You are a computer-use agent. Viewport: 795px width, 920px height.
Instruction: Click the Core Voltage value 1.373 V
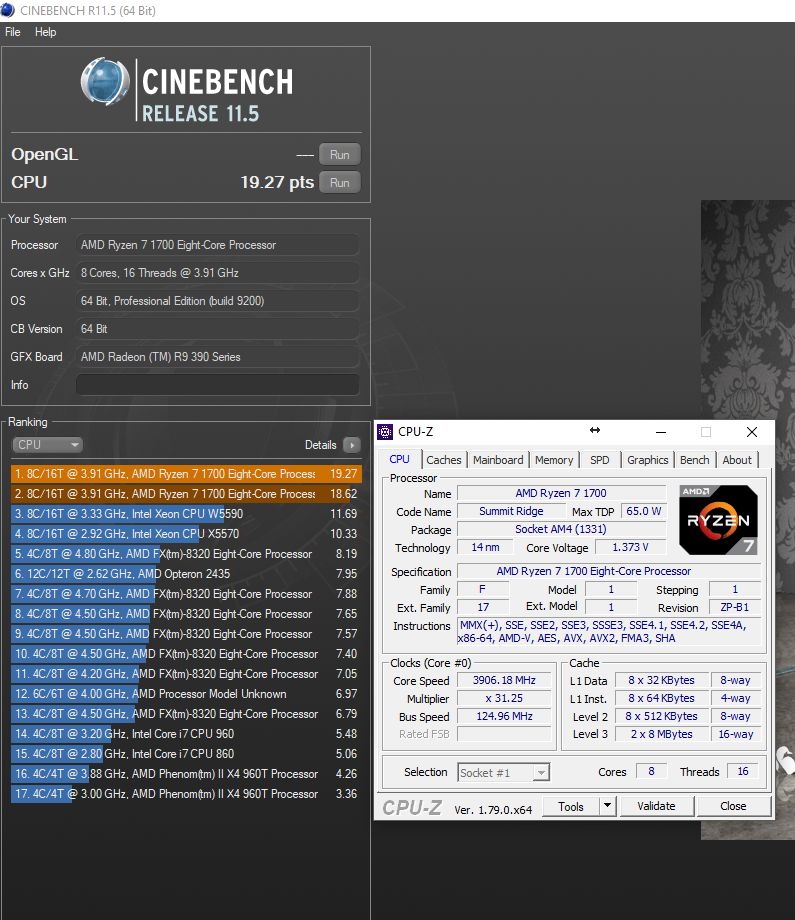(630, 547)
